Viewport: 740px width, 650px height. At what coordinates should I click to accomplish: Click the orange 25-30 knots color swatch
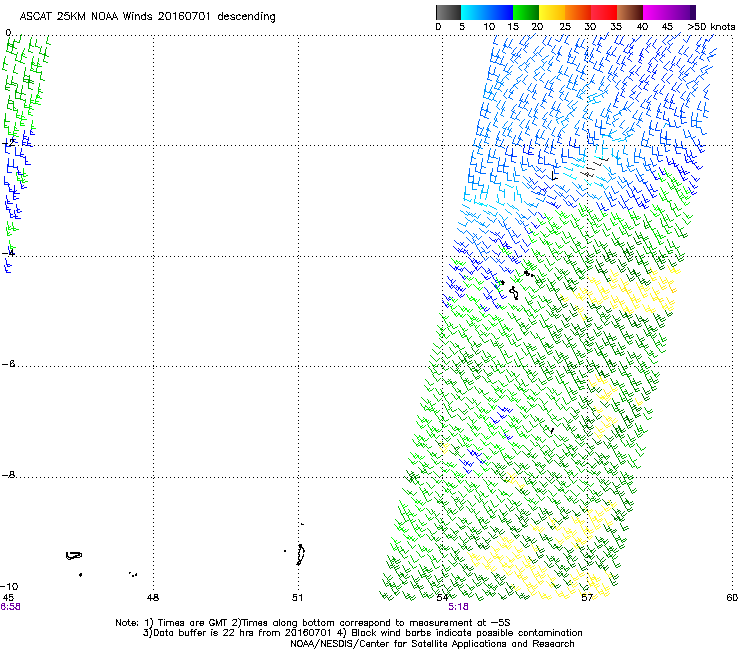click(578, 12)
